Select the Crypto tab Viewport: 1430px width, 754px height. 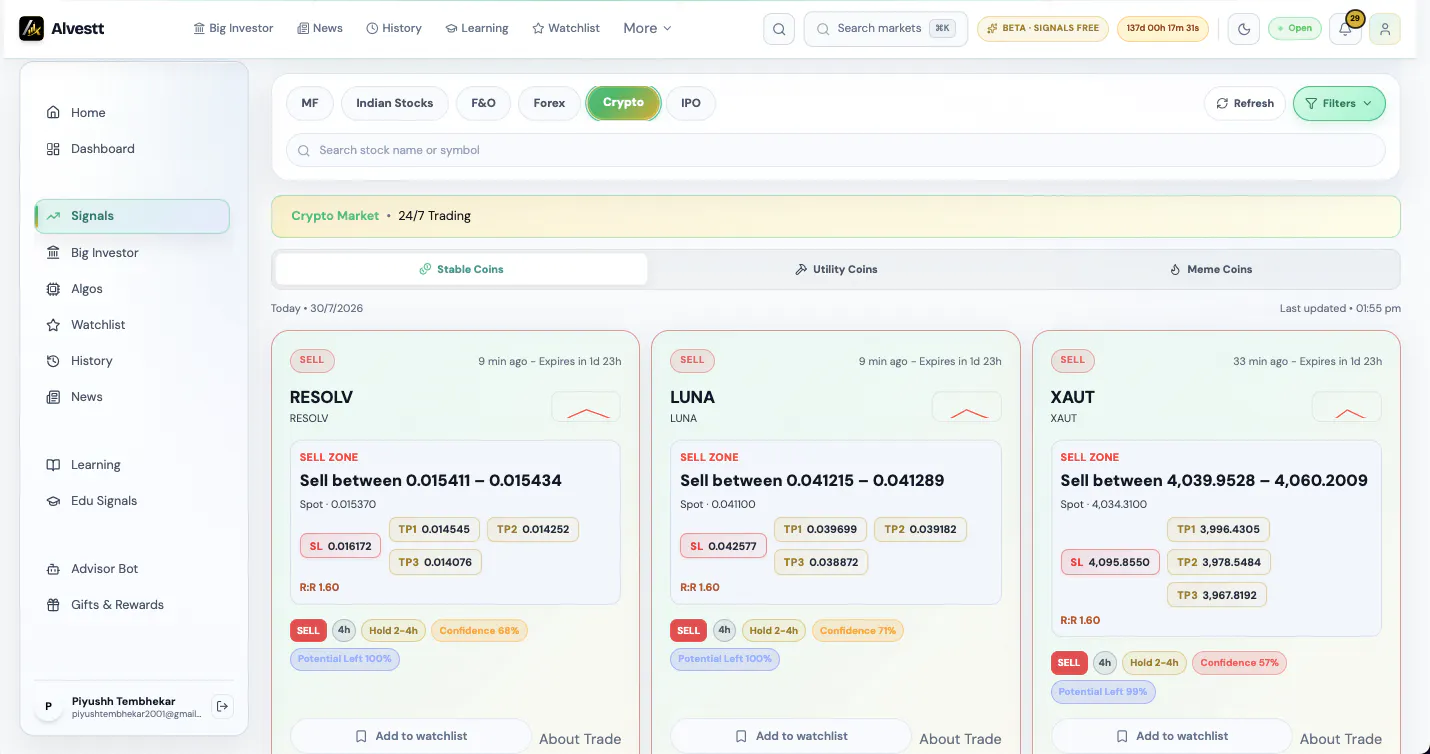click(x=623, y=103)
